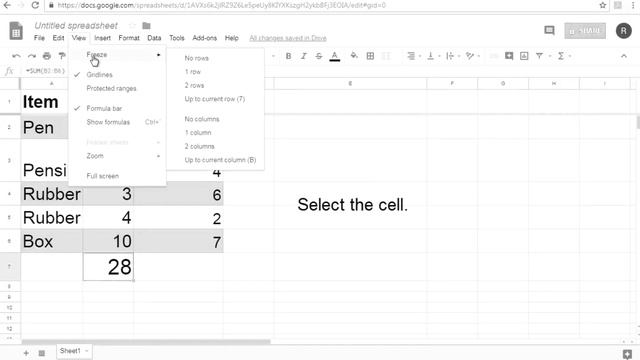The width and height of the screenshot is (640, 360).
Task: Star the Untitled spreadsheet
Action: (132, 26)
